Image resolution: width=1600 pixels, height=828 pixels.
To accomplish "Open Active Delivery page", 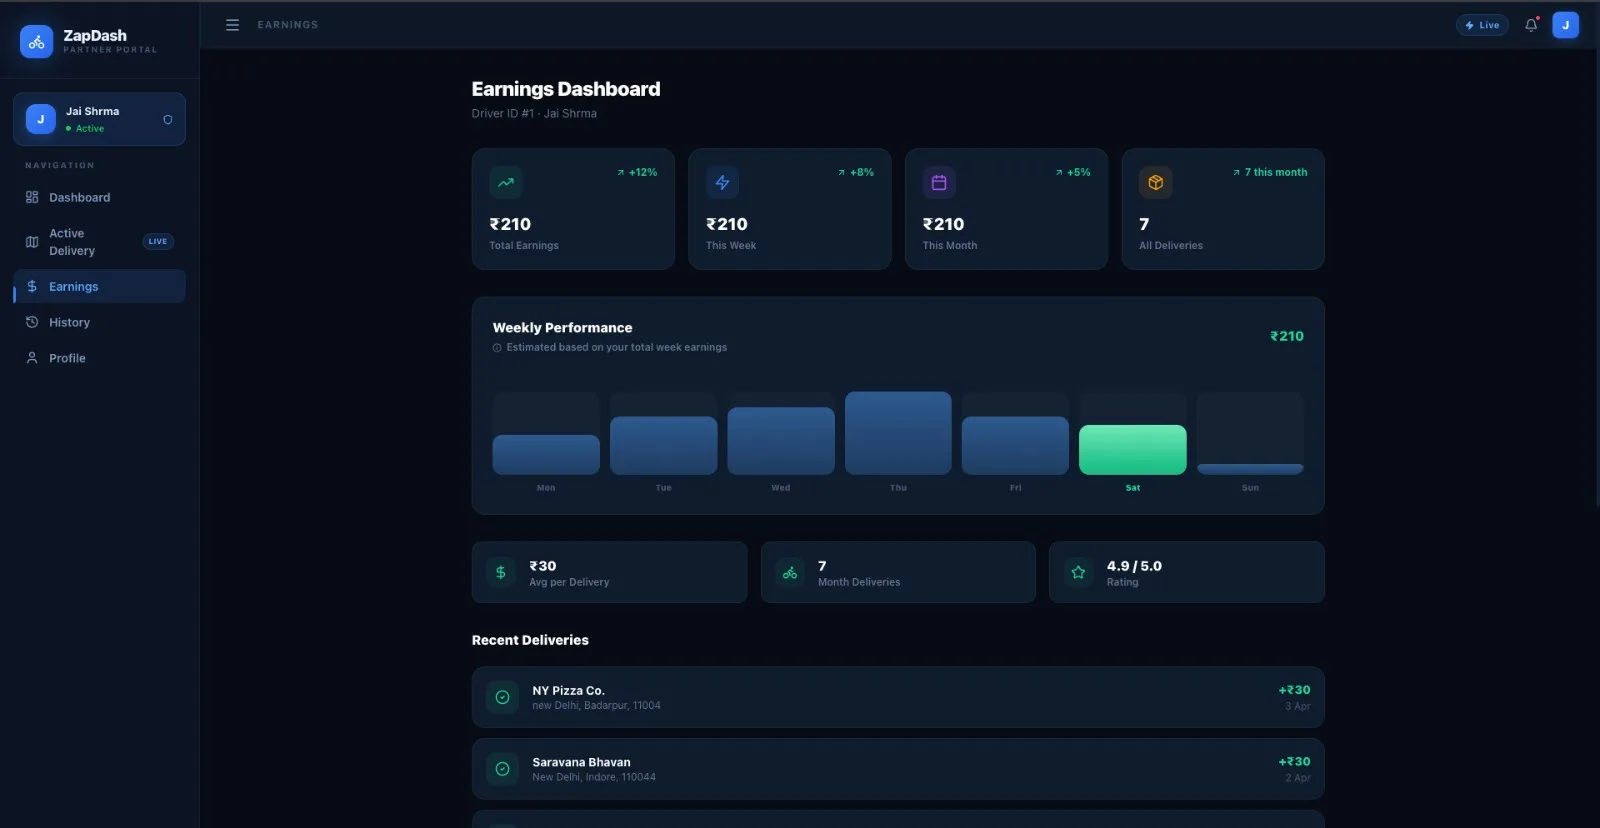I will 99,242.
